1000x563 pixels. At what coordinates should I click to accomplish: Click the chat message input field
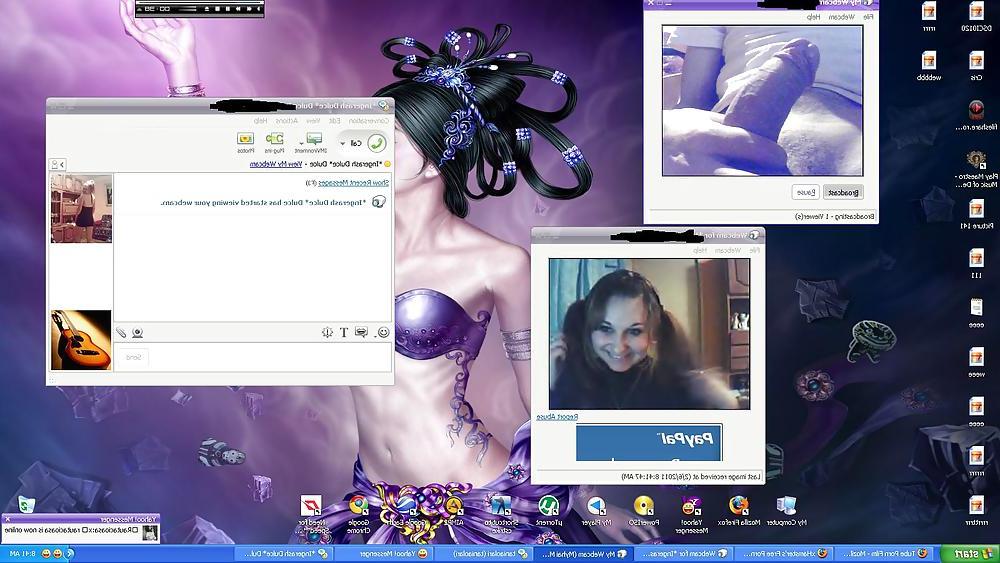coord(270,358)
